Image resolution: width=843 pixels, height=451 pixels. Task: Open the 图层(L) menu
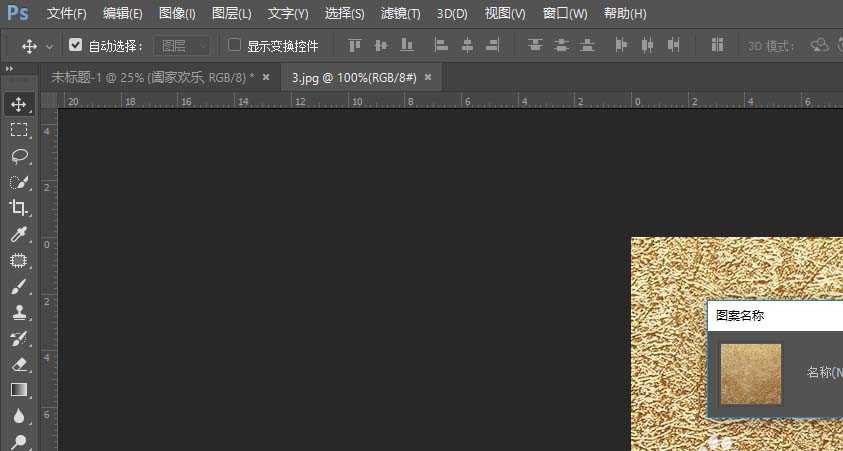232,14
